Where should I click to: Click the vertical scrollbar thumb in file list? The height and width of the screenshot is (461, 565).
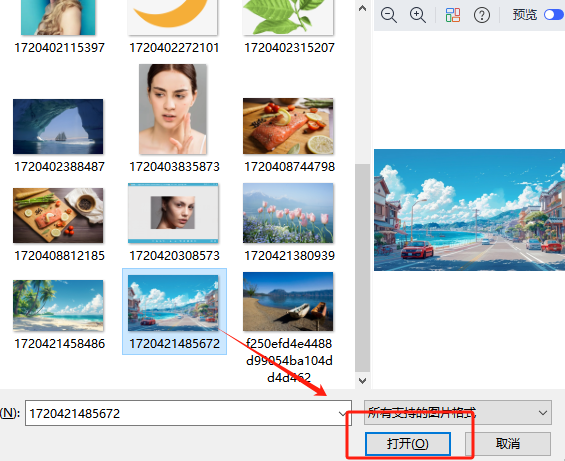tap(362, 268)
